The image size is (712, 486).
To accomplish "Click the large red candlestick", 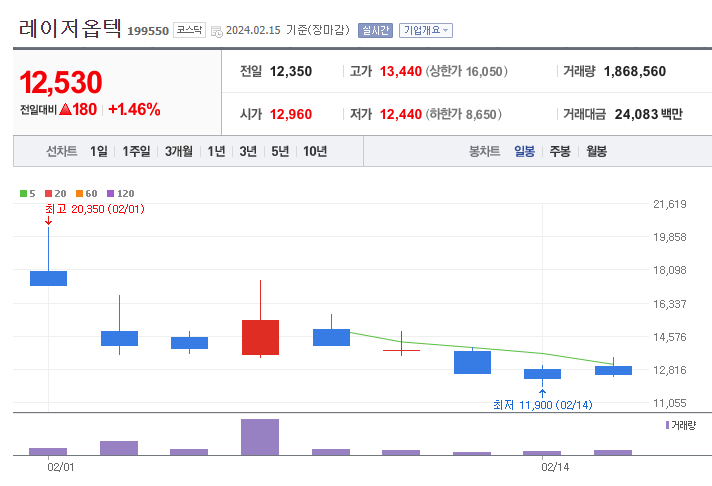I will [x=260, y=337].
